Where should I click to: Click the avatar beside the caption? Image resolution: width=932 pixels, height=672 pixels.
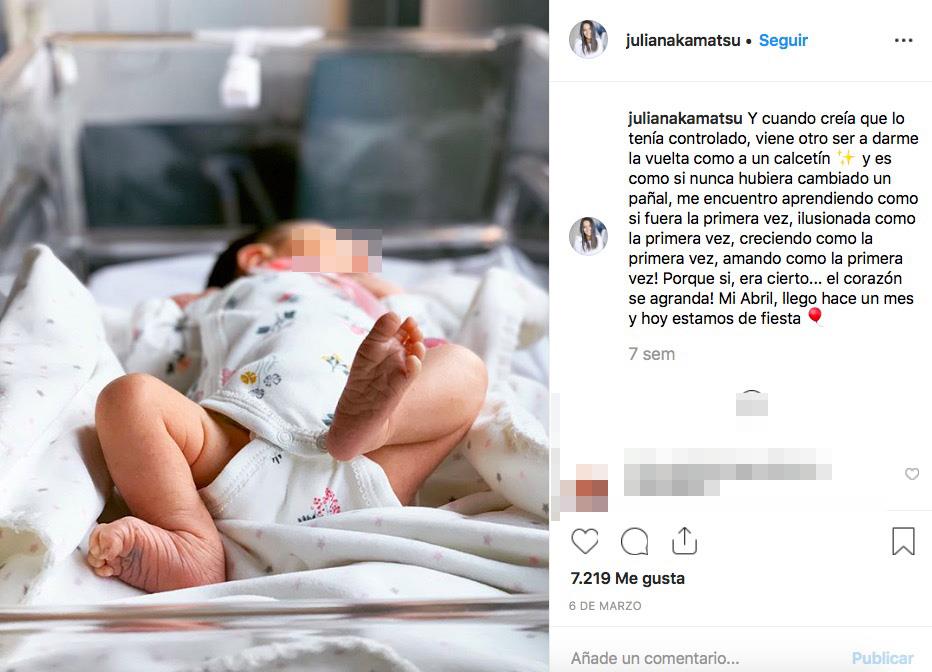588,236
